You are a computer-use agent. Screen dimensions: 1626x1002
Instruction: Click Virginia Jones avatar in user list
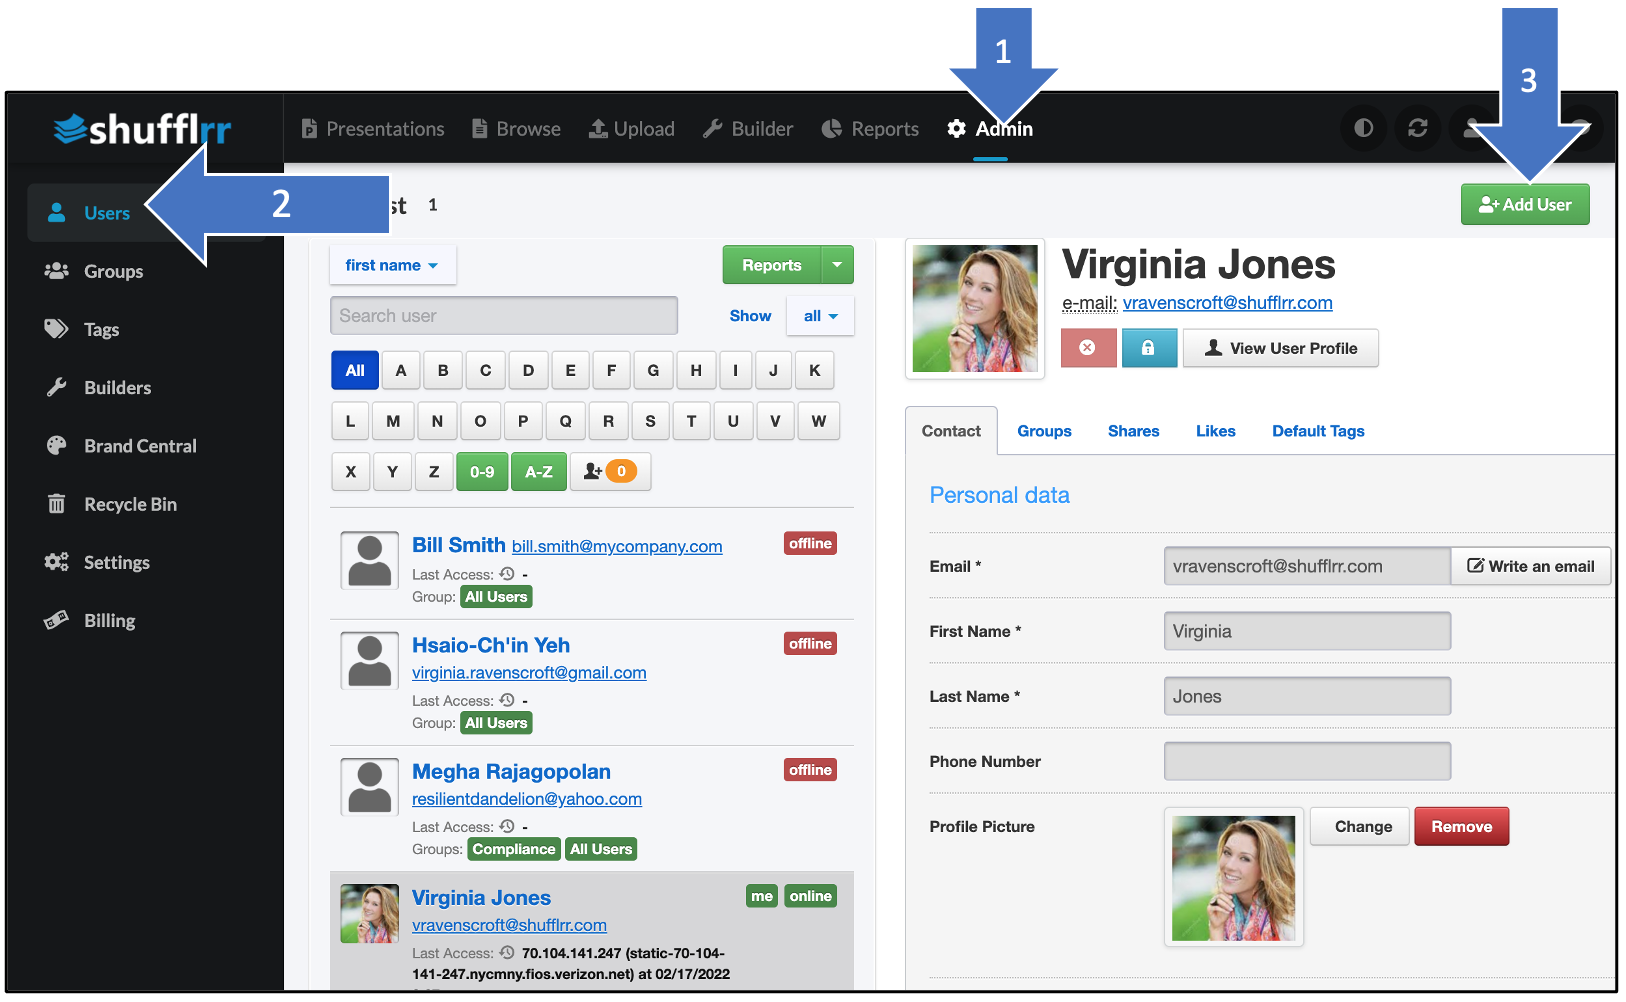(x=370, y=913)
